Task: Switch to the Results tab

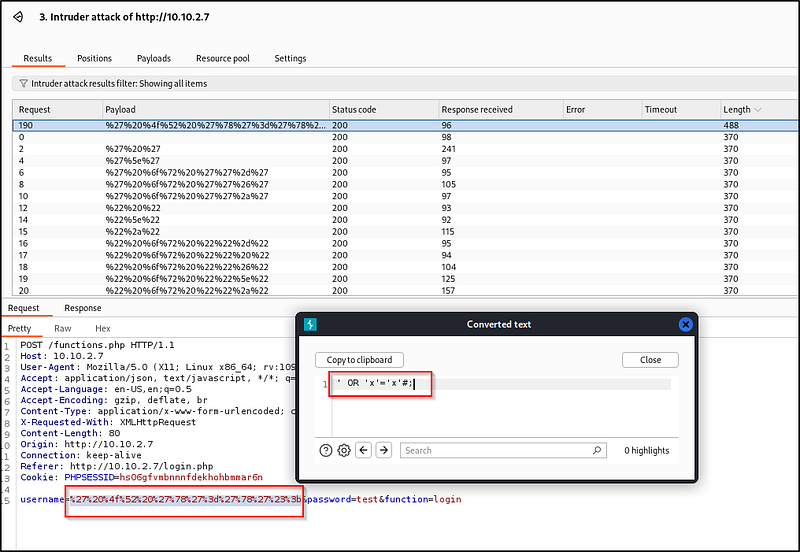Action: 38,58
